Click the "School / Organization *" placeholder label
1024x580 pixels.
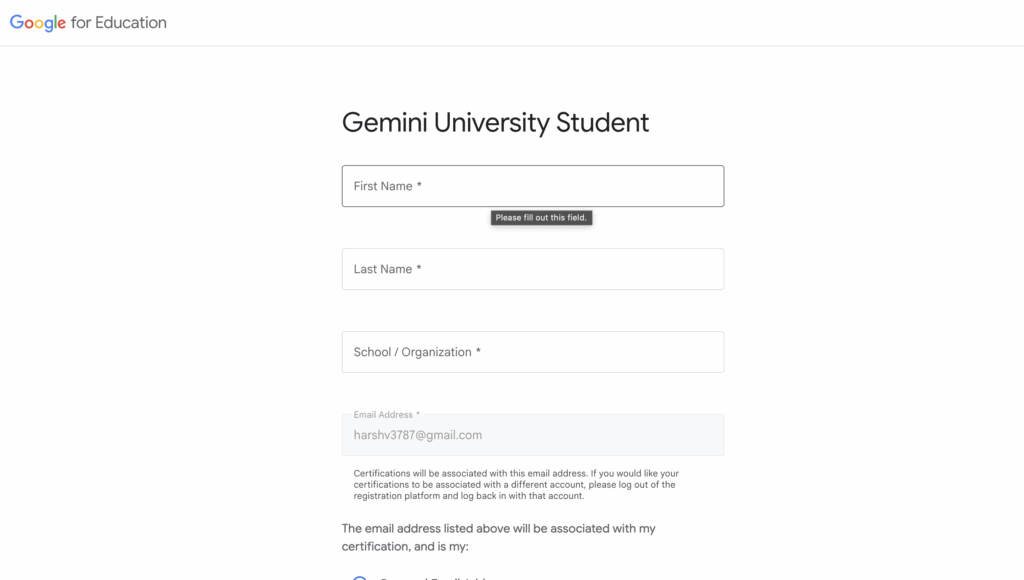[416, 352]
